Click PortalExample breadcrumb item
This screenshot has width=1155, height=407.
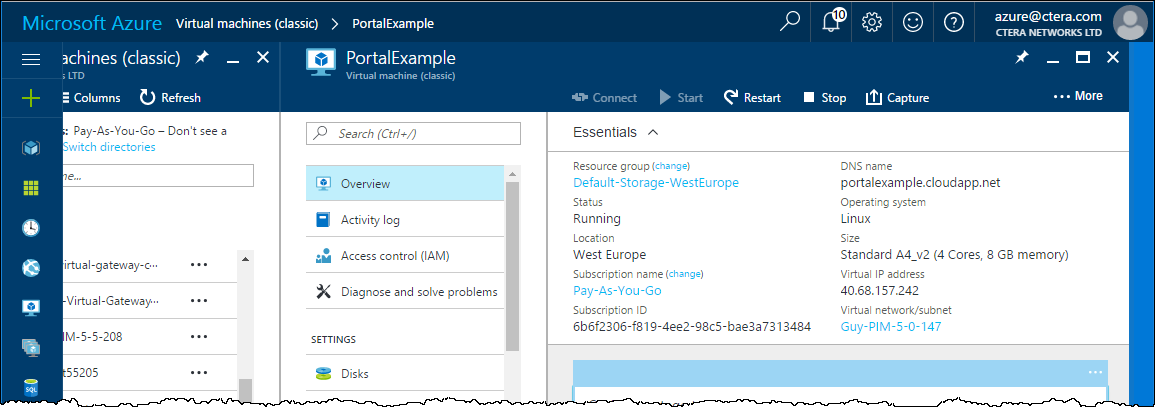393,23
